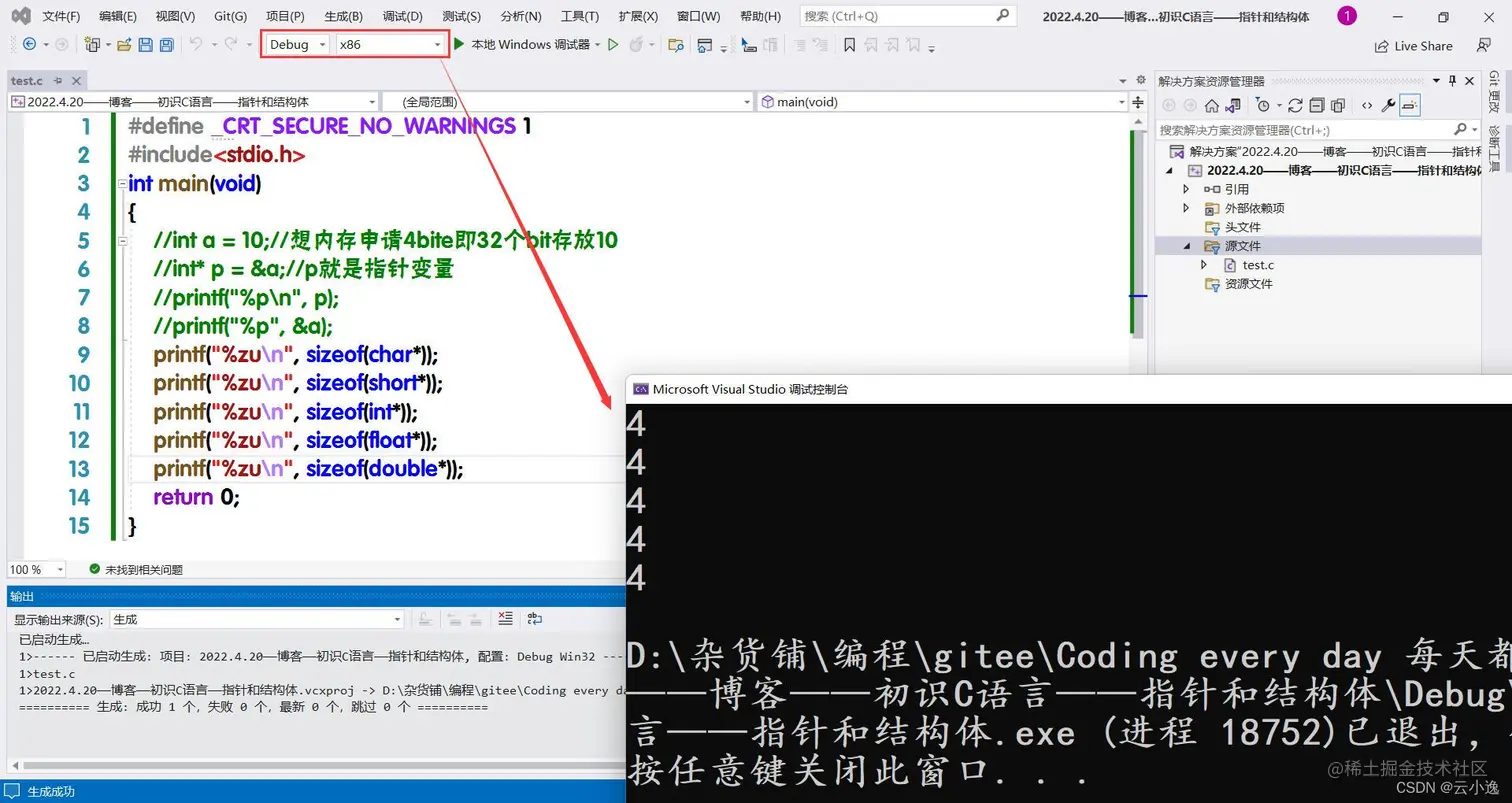Image resolution: width=1512 pixels, height=803 pixels.
Task: Open properties via the wrench icon
Action: pyautogui.click(x=1388, y=105)
